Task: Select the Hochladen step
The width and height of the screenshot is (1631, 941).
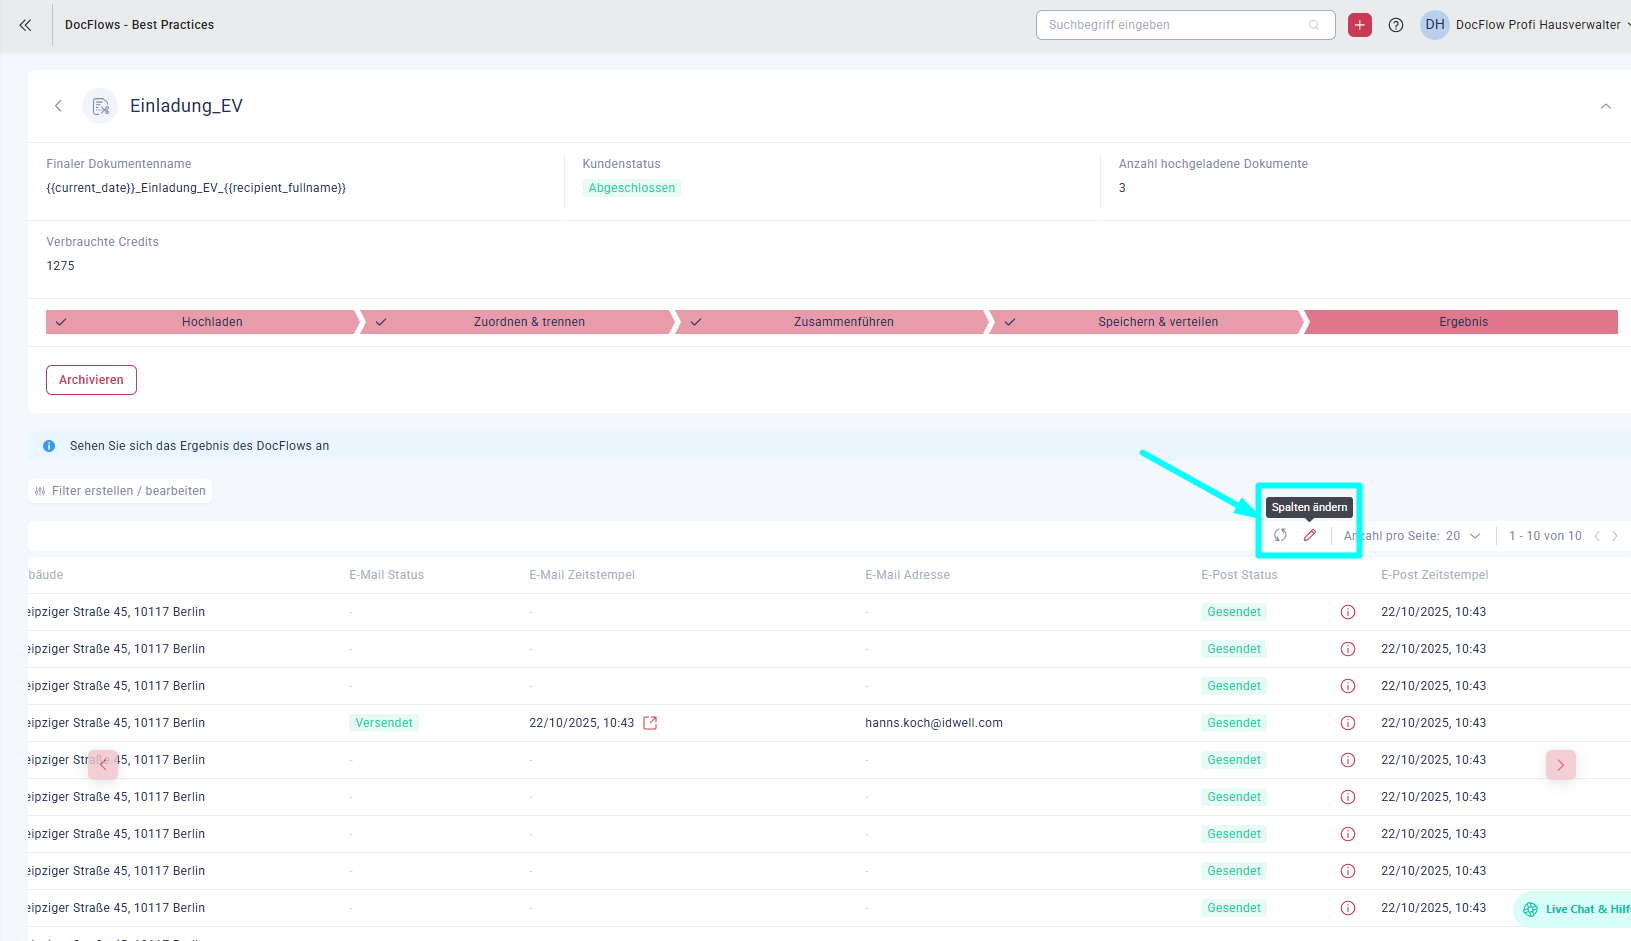Action: tap(211, 322)
